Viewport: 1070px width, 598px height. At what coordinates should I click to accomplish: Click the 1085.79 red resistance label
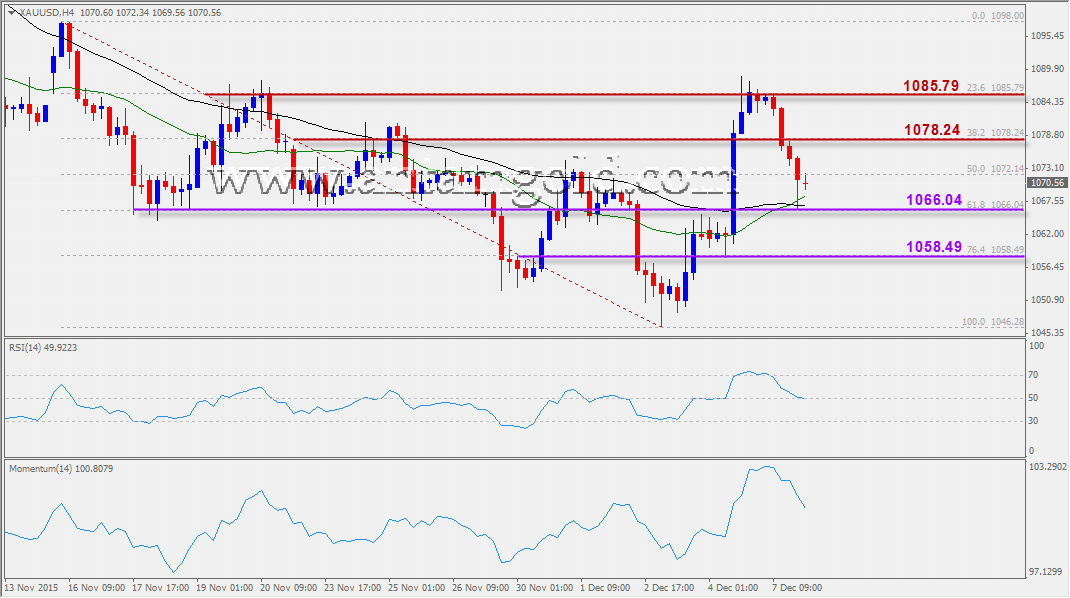click(932, 87)
